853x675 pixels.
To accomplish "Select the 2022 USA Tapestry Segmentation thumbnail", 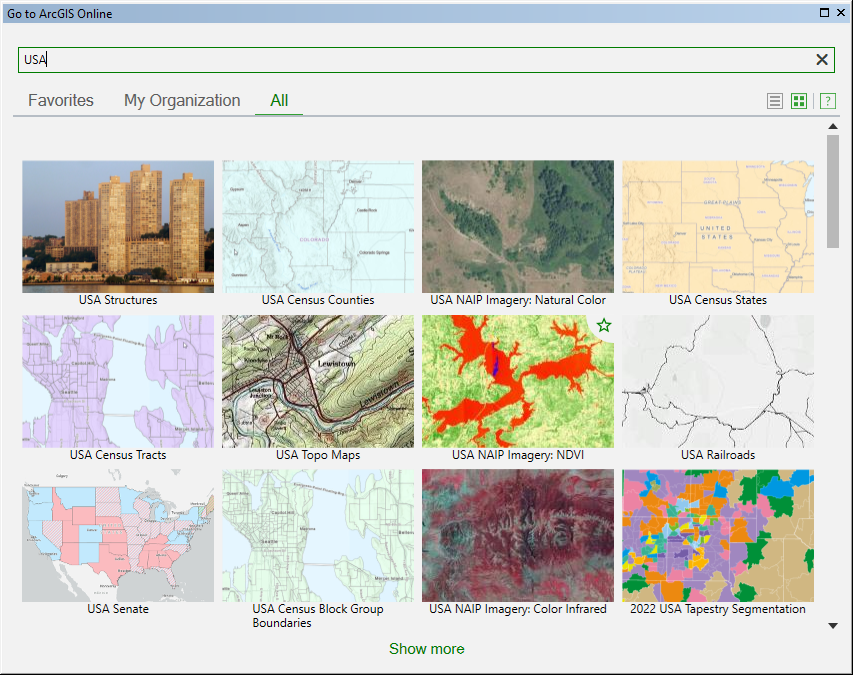I will pyautogui.click(x=718, y=536).
